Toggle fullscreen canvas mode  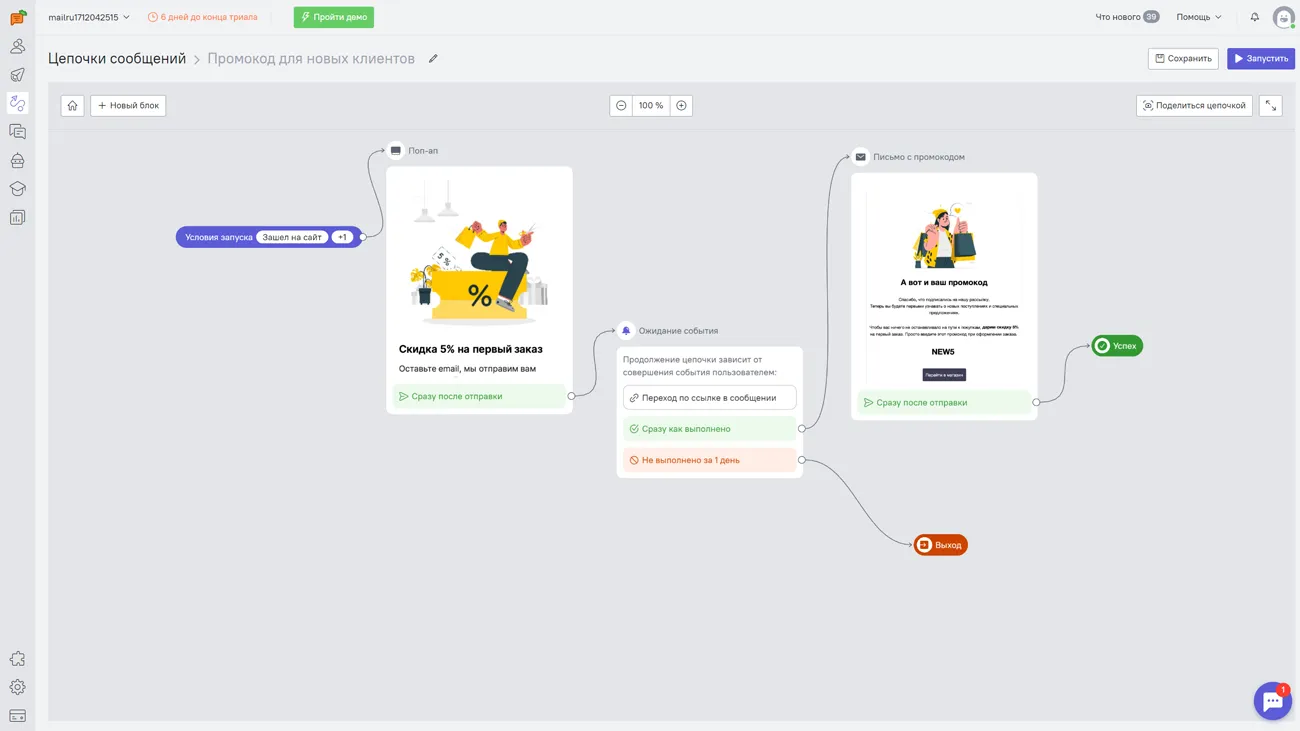(x=1270, y=106)
